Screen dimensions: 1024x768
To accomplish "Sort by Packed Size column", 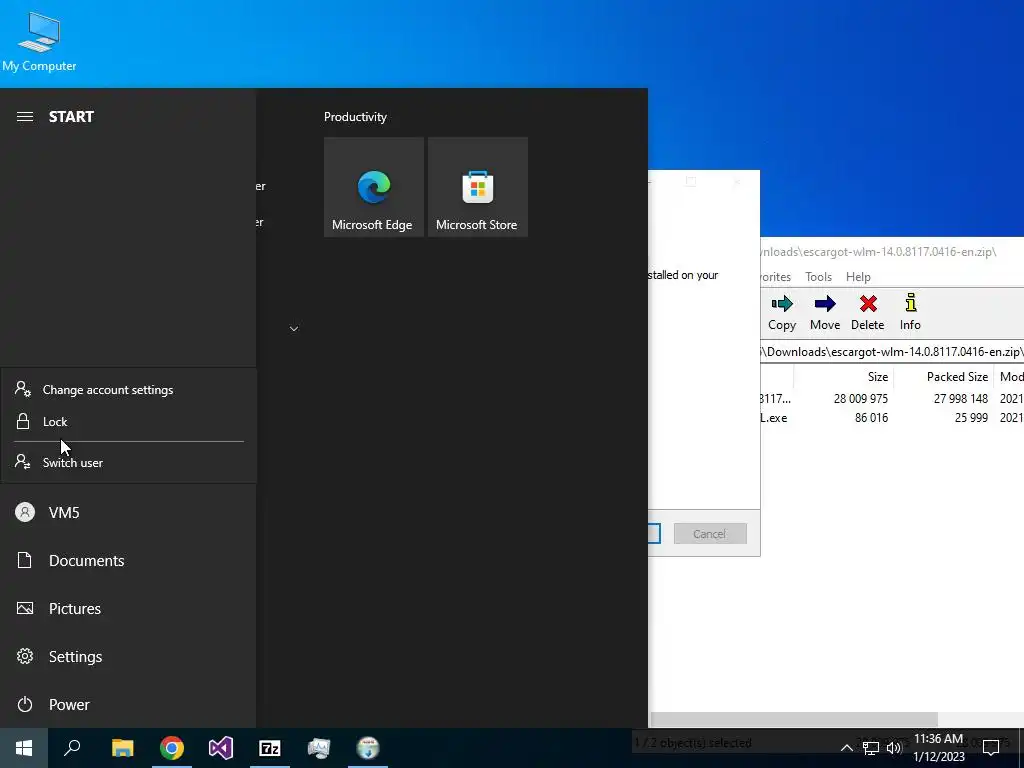I will (x=943, y=377).
